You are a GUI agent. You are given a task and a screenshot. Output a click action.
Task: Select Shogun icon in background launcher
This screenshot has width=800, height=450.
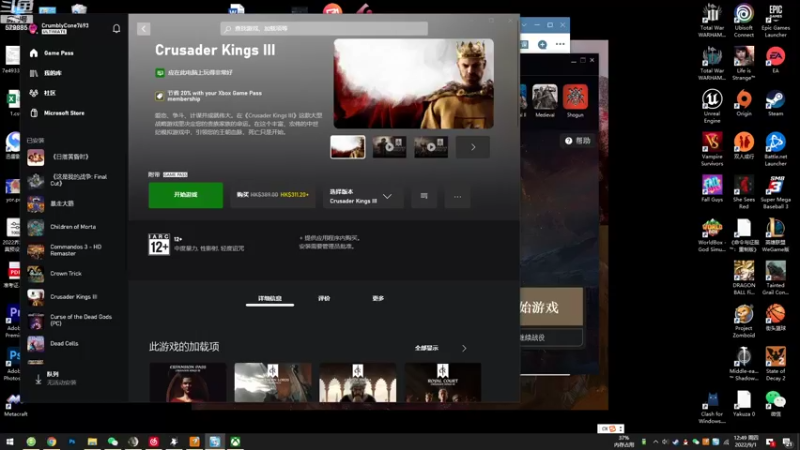(x=575, y=101)
